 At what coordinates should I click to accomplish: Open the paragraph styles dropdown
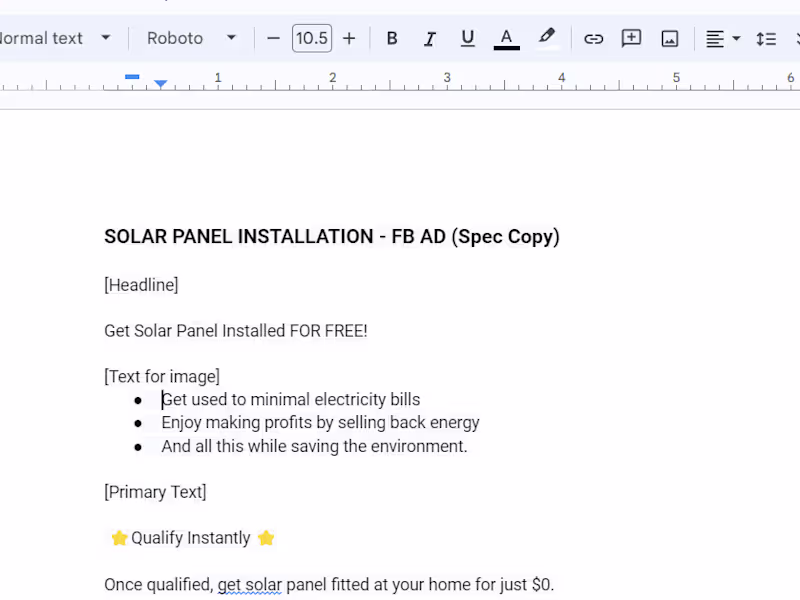click(x=55, y=38)
